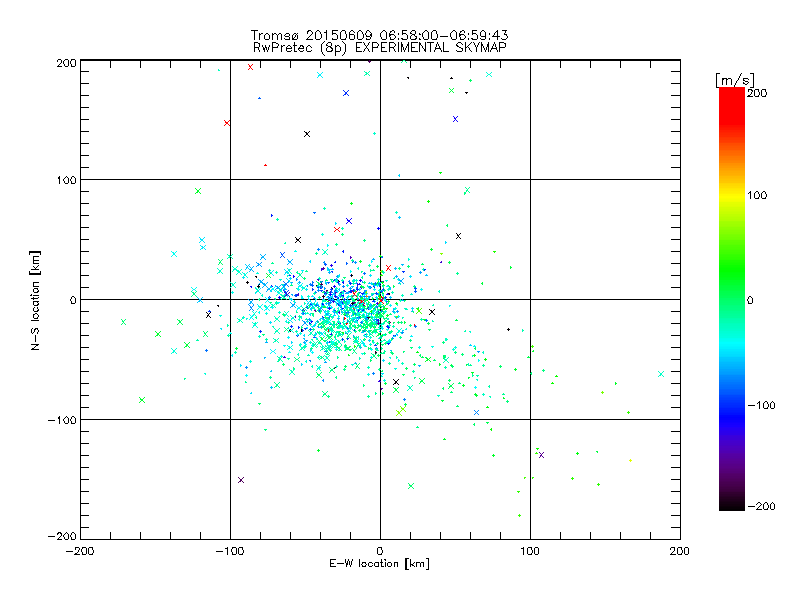Screen dimensions: 800x600
Task: Click the x-axis tick label -200
Action: [80, 551]
